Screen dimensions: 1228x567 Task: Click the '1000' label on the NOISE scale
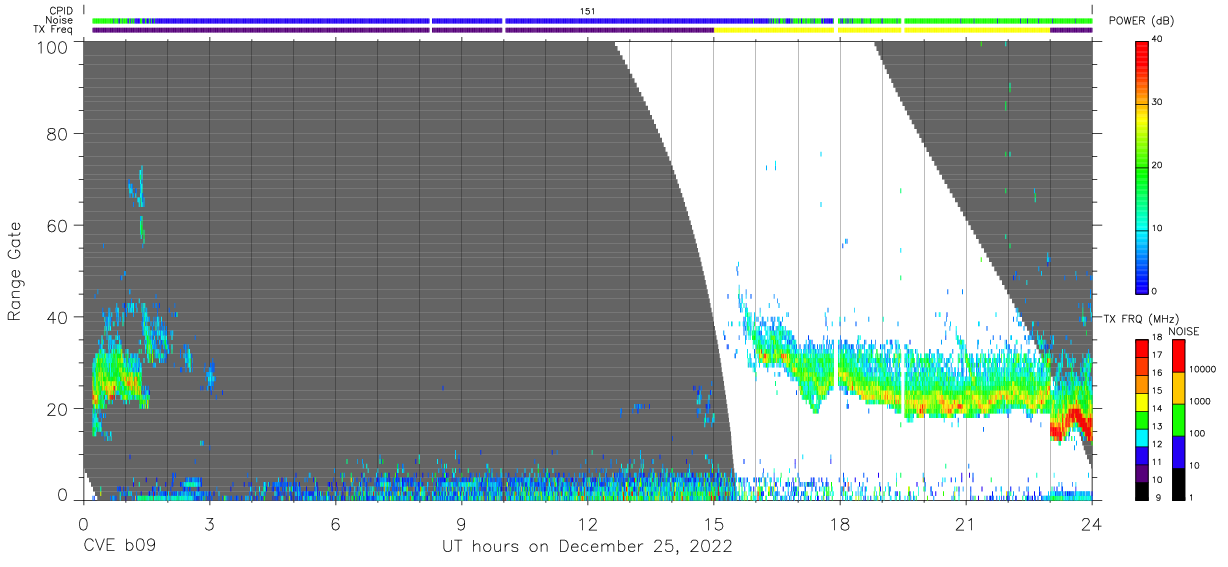tap(1199, 402)
